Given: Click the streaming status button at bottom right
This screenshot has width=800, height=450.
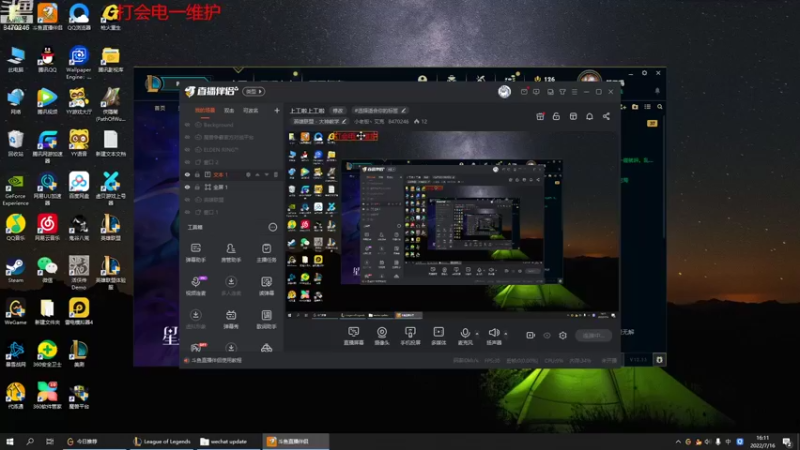Looking at the screenshot, I should [x=593, y=335].
